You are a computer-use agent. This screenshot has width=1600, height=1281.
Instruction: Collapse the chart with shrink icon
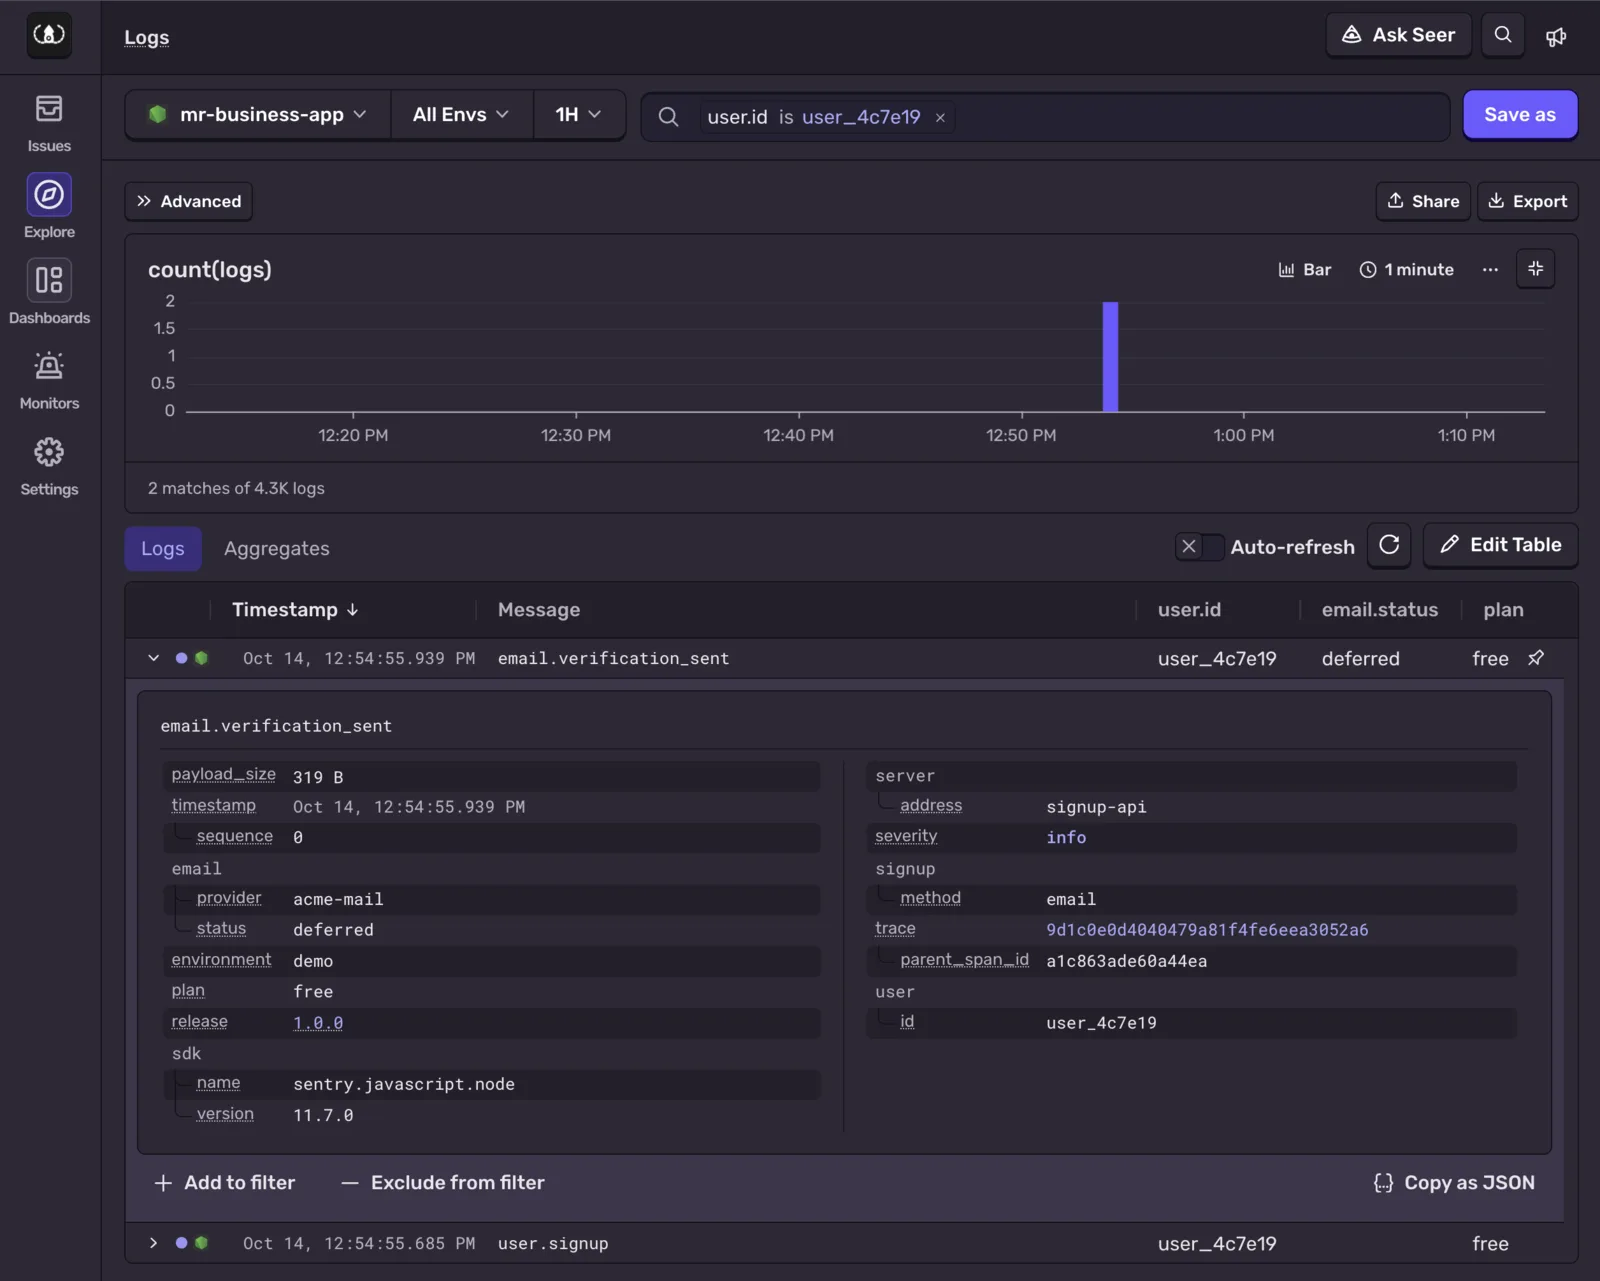click(1536, 269)
